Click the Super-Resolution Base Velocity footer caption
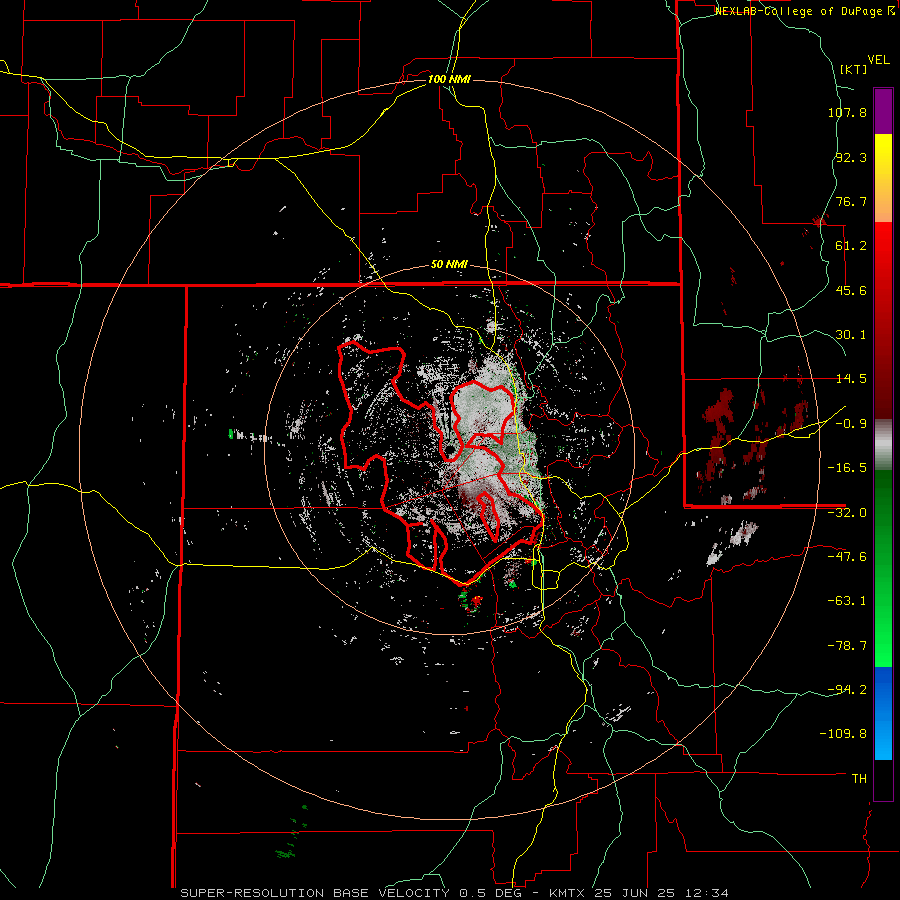This screenshot has width=900, height=900. [455, 893]
